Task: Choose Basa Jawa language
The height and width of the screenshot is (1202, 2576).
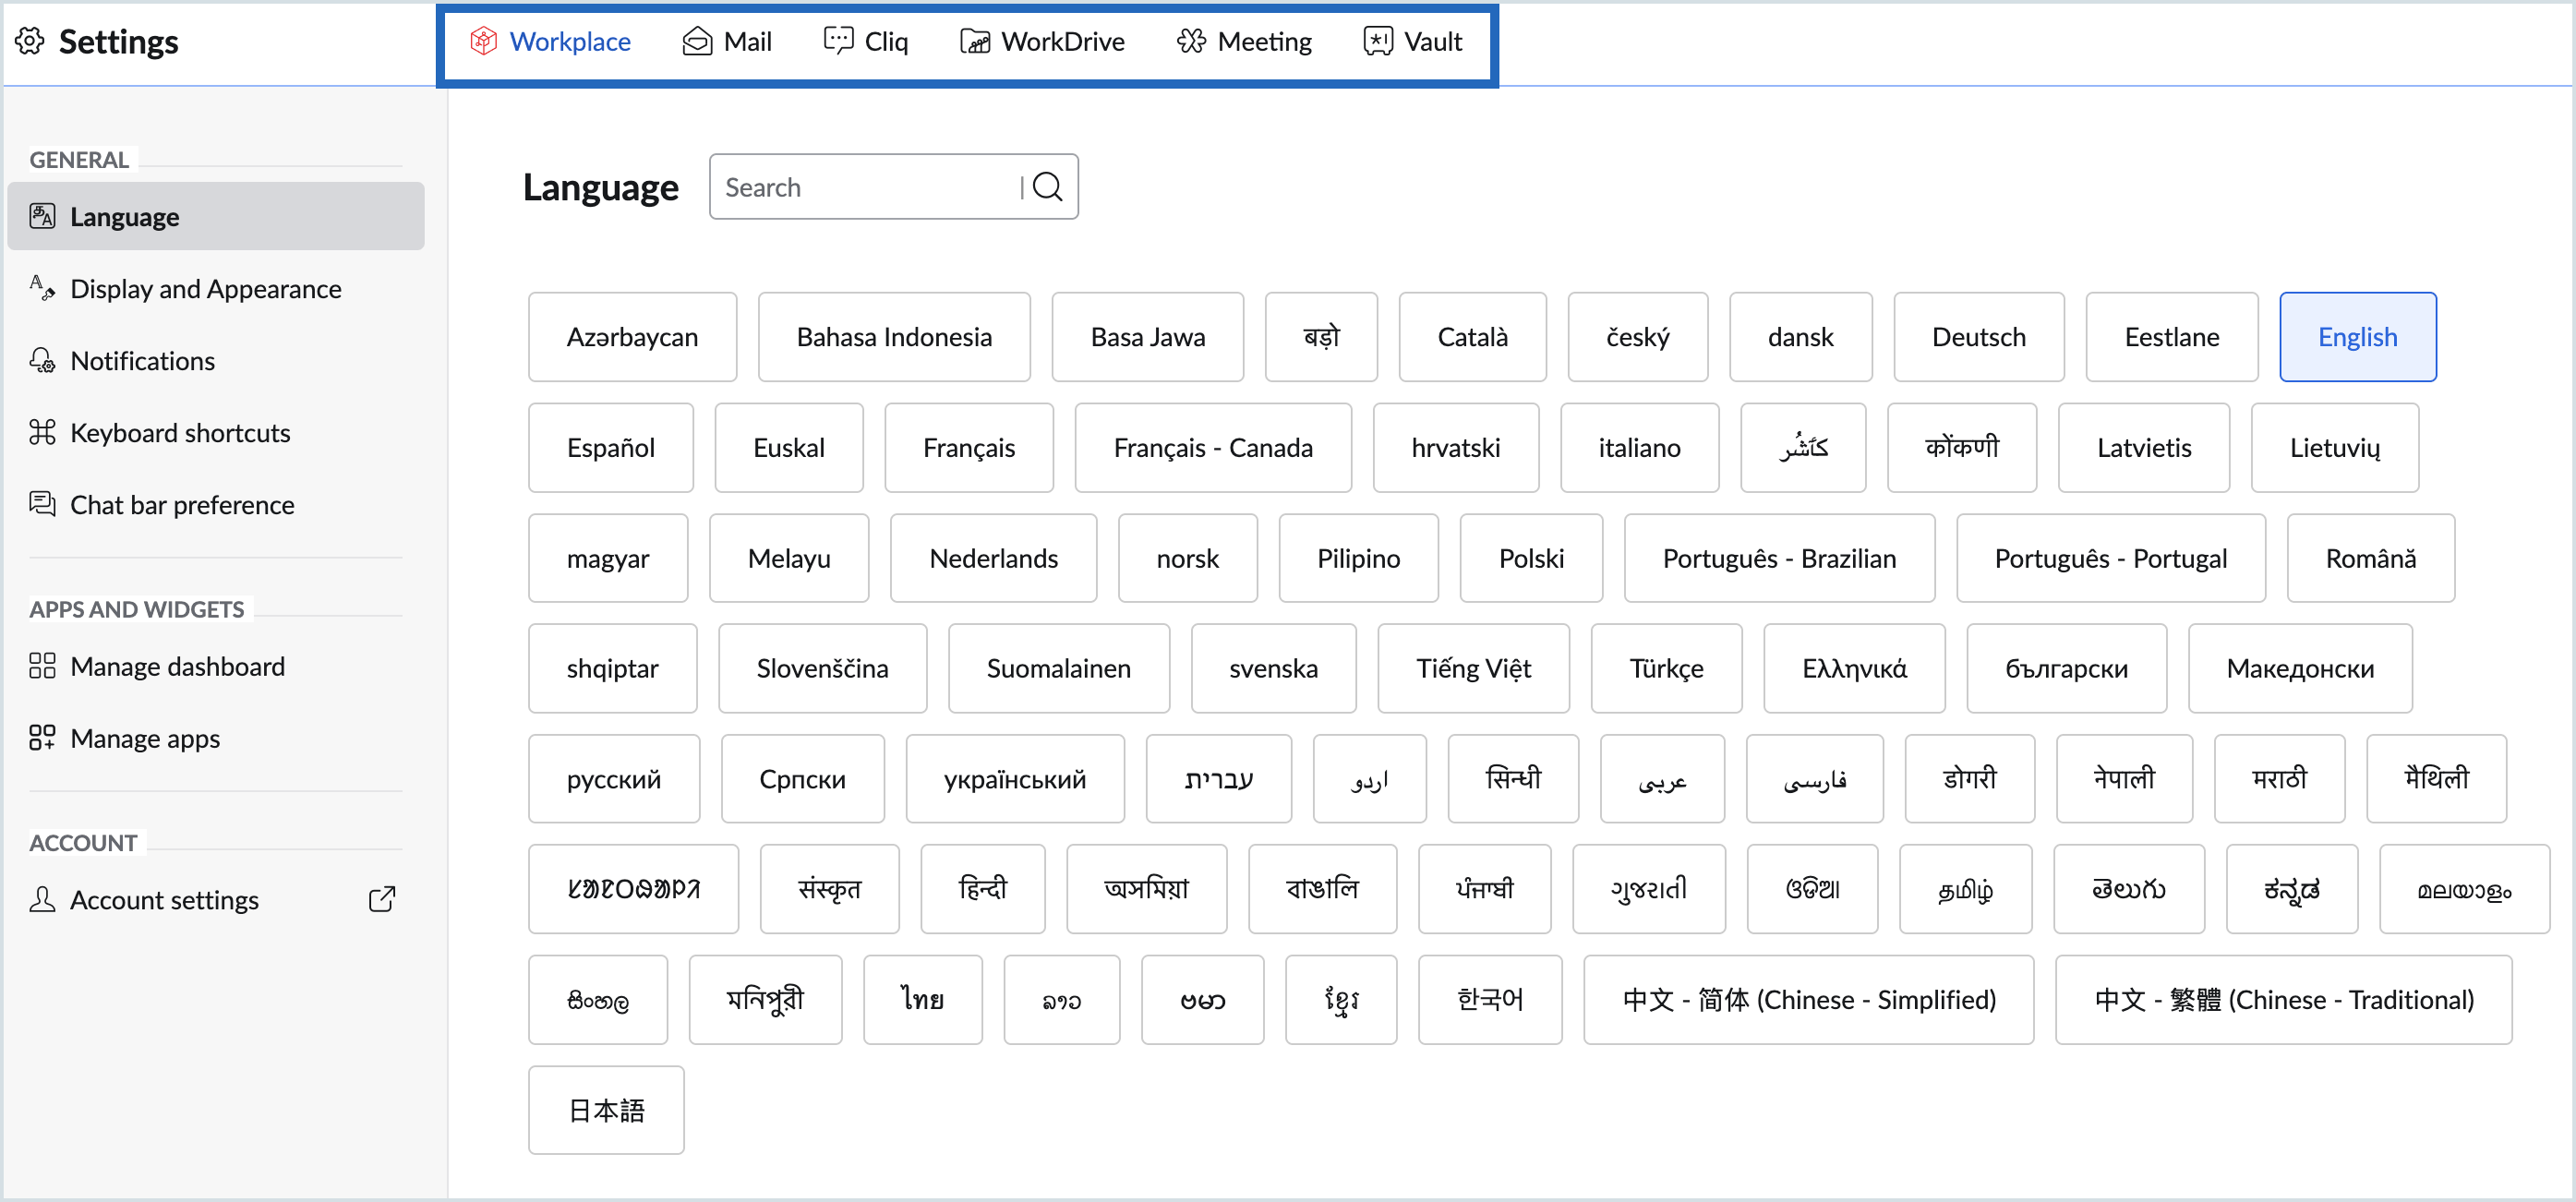Action: coord(1148,337)
